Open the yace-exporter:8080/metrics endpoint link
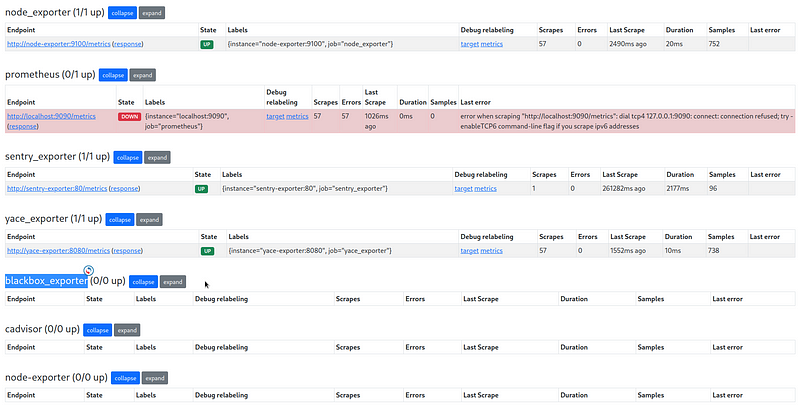This screenshot has width=800, height=418. click(58, 251)
